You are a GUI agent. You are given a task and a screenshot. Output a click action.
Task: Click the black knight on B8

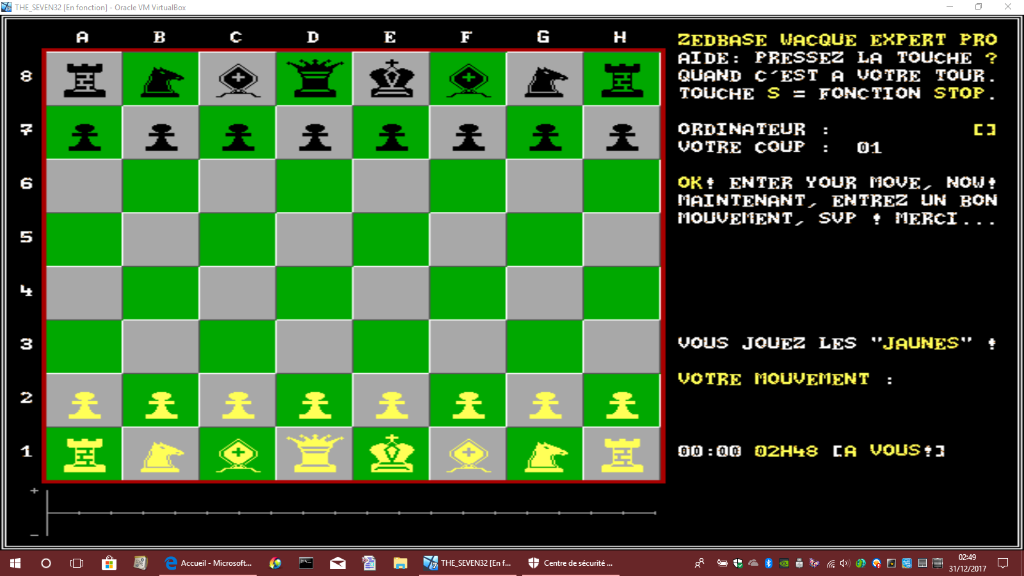point(159,79)
